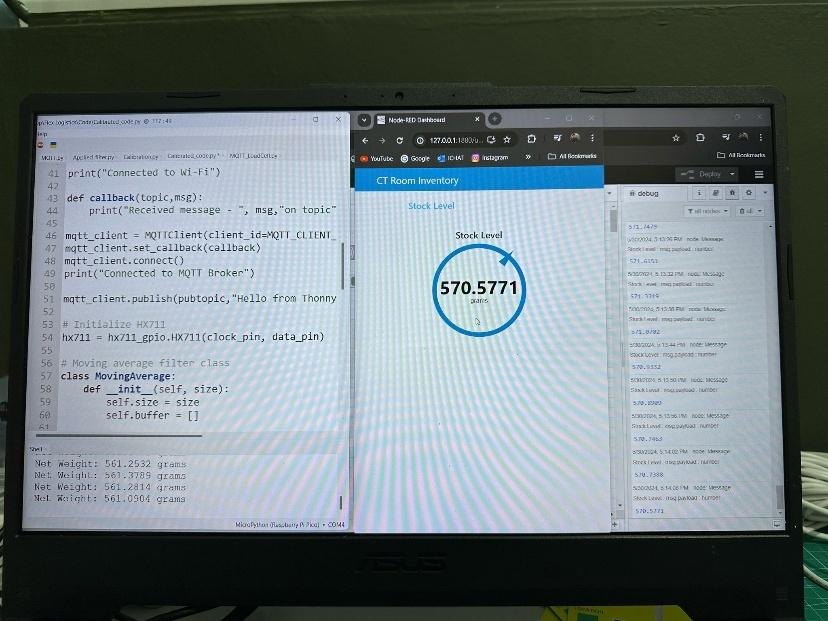The width and height of the screenshot is (828, 621).
Task: Click debug value 570.7463
Action: click(x=647, y=439)
